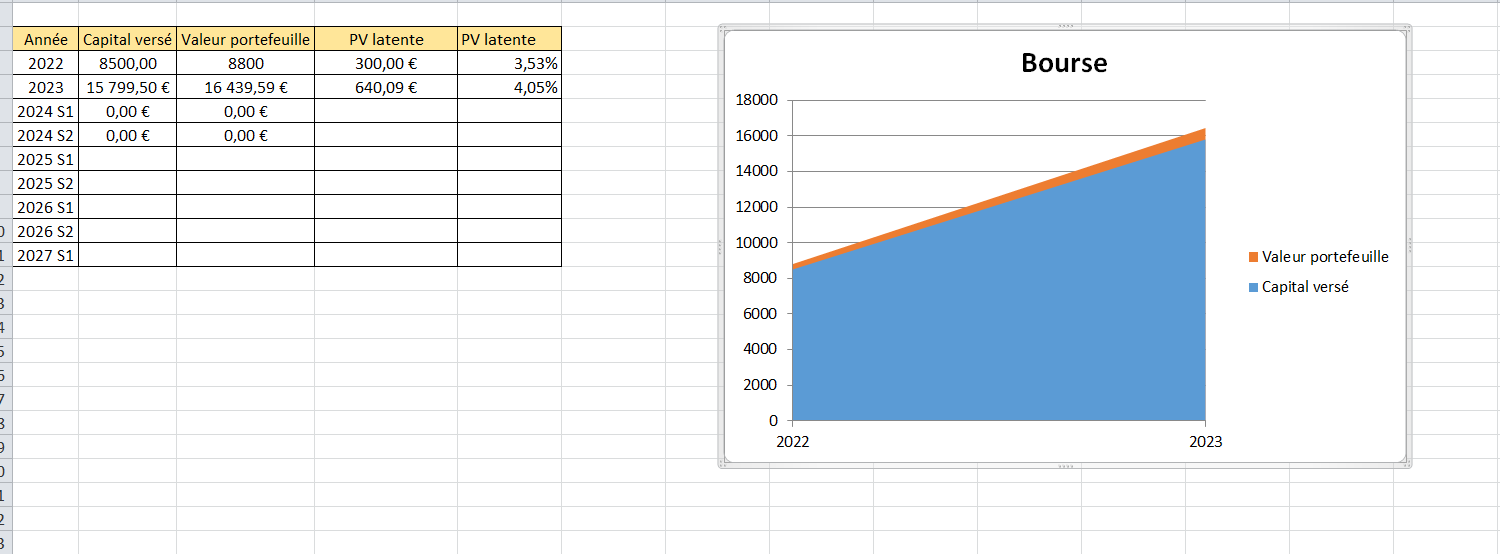This screenshot has width=1500, height=554.
Task: Click the blue Capital versé legend swatch
Action: coord(1253,288)
